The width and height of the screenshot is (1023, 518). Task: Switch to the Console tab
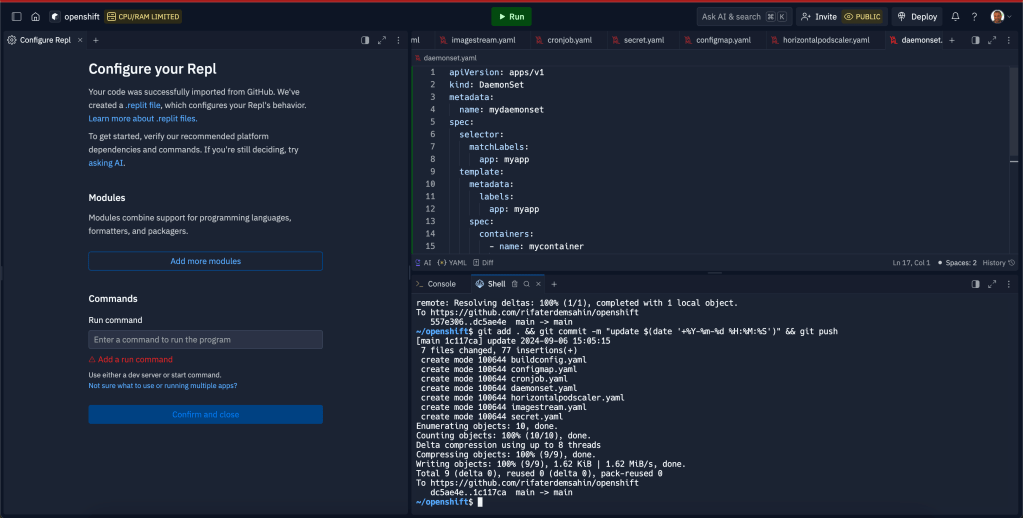436,284
